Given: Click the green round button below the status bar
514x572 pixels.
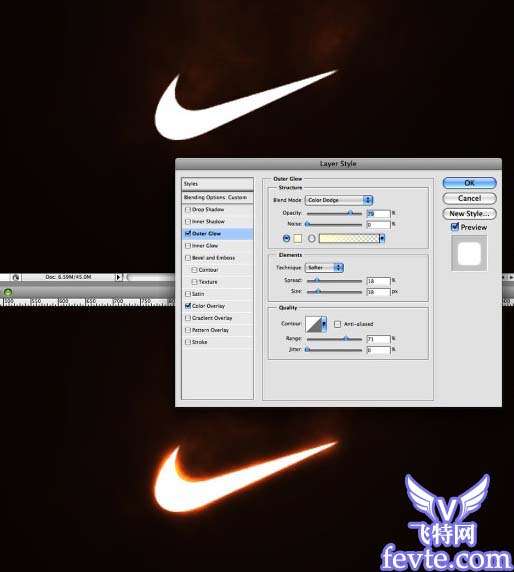Looking at the screenshot, I should (8, 292).
